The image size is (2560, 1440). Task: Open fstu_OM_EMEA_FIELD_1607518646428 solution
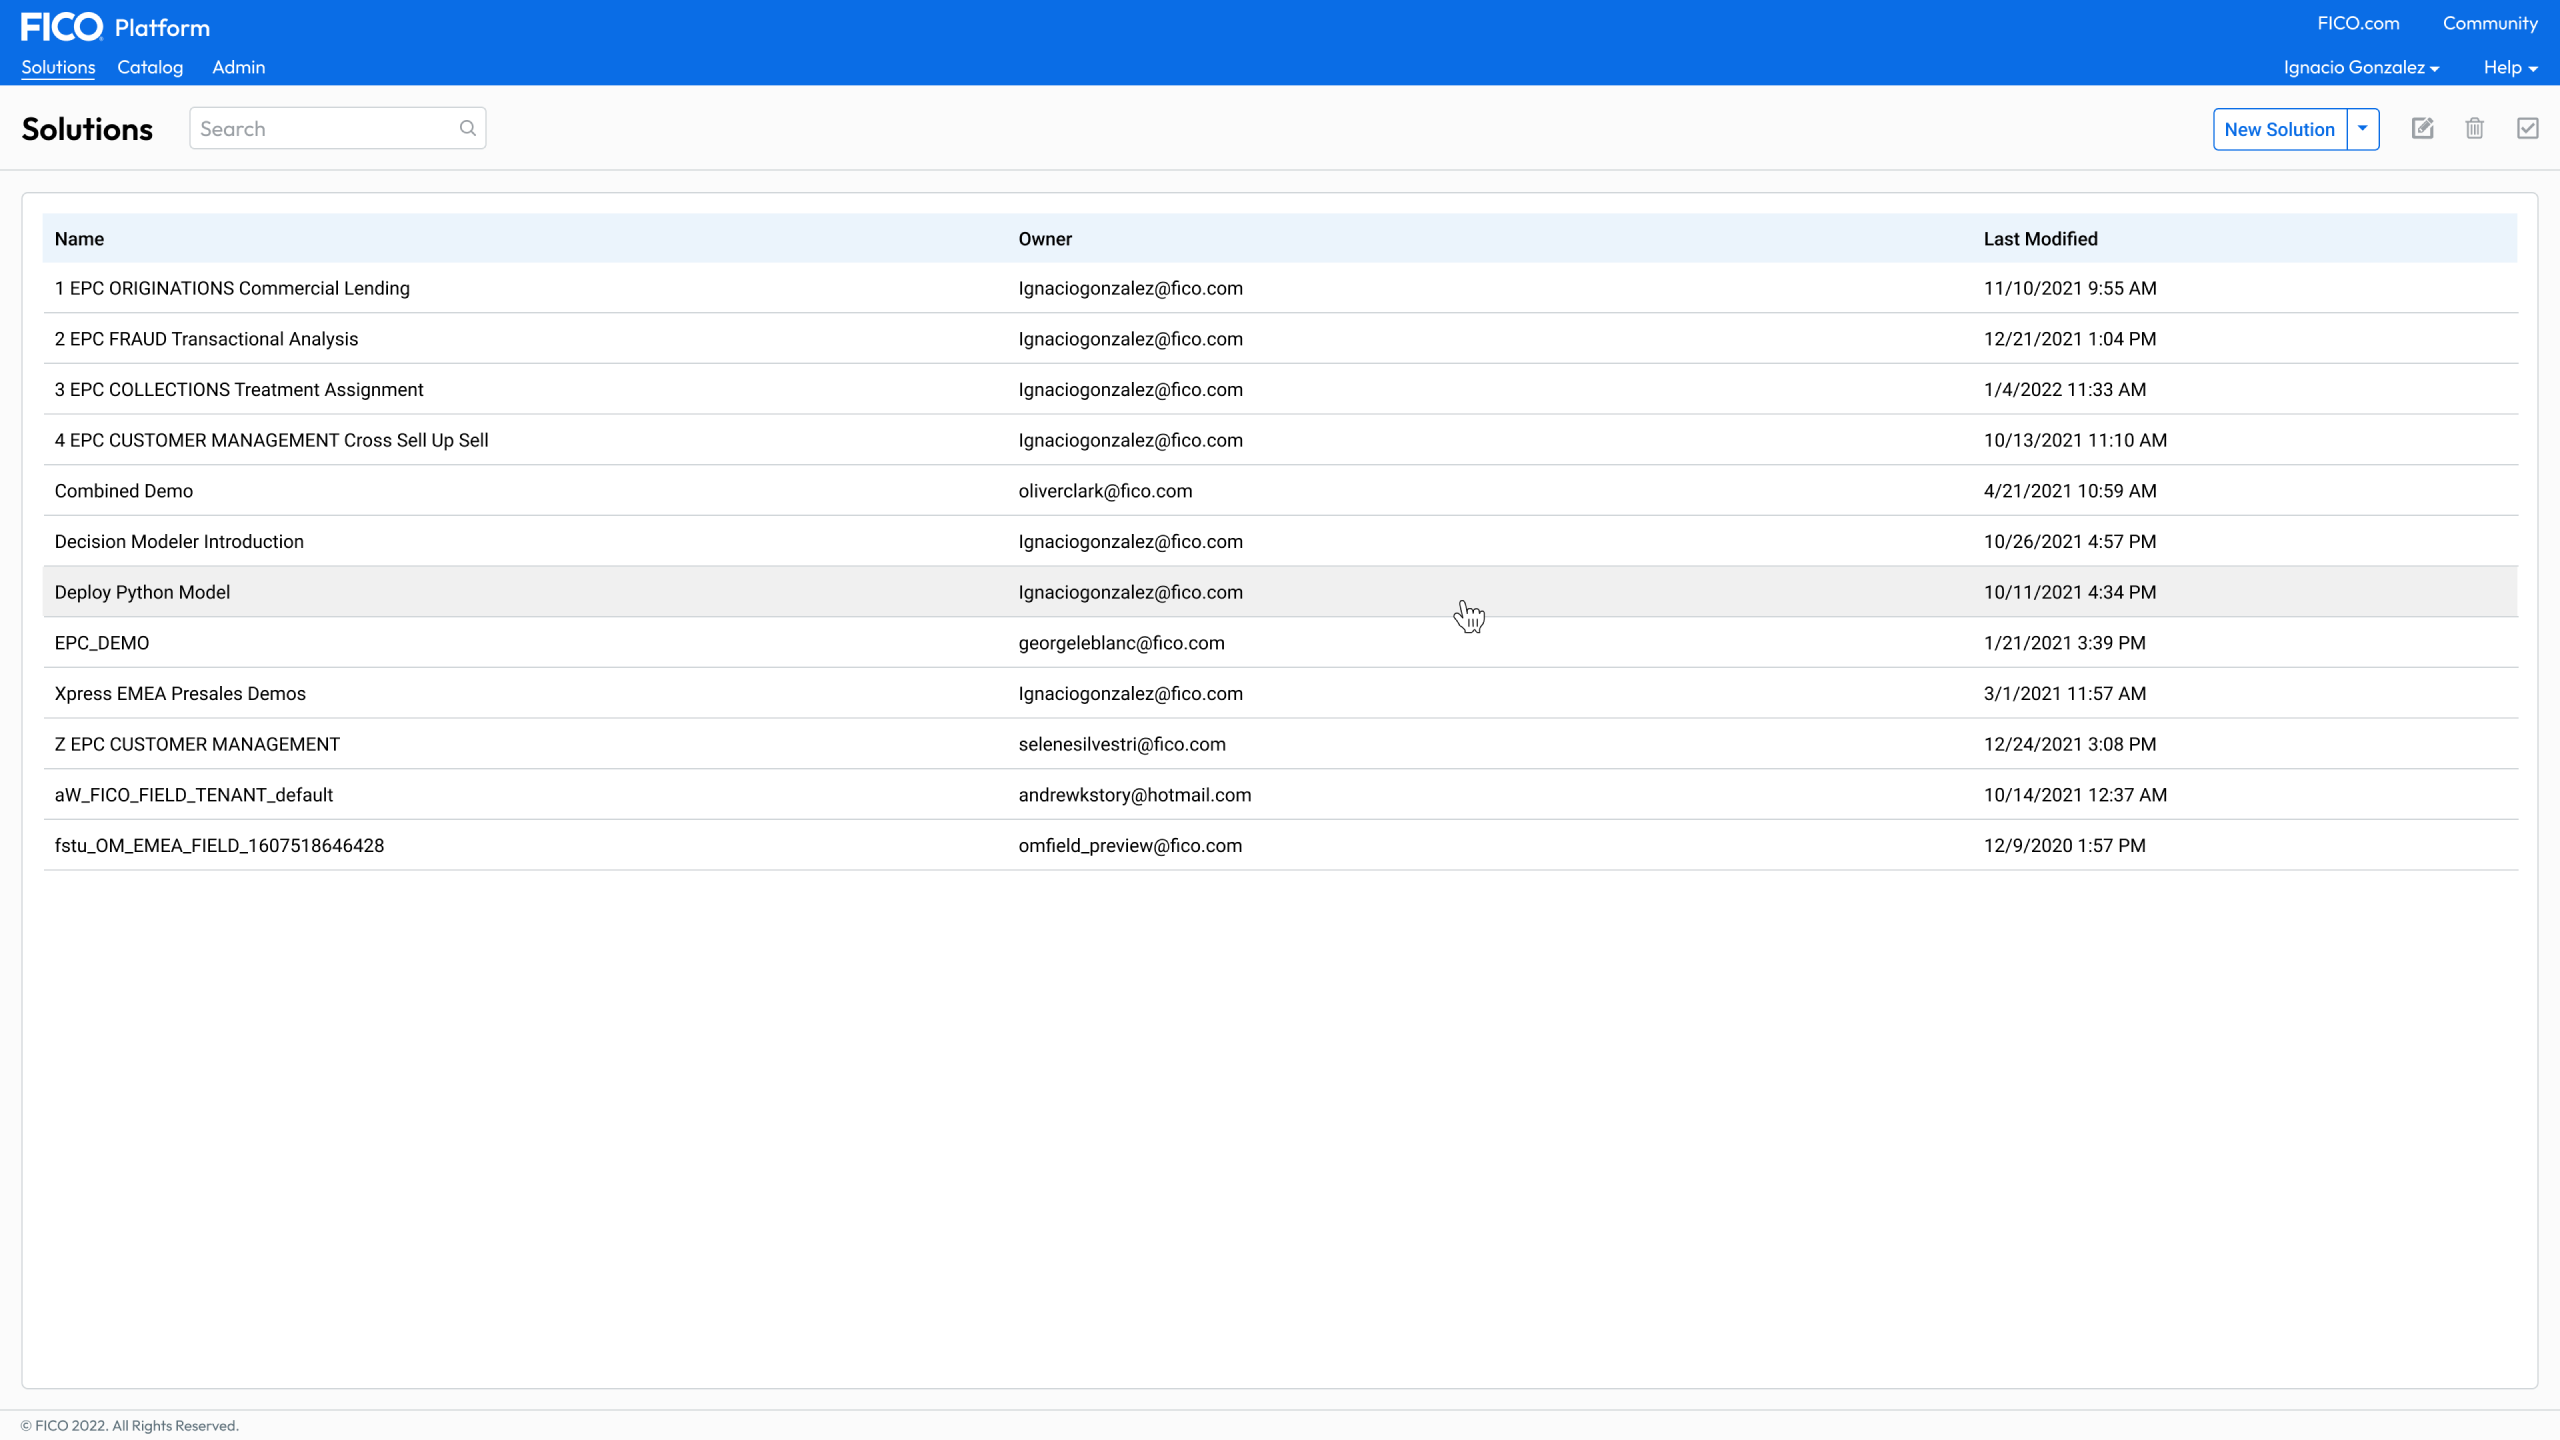[219, 845]
